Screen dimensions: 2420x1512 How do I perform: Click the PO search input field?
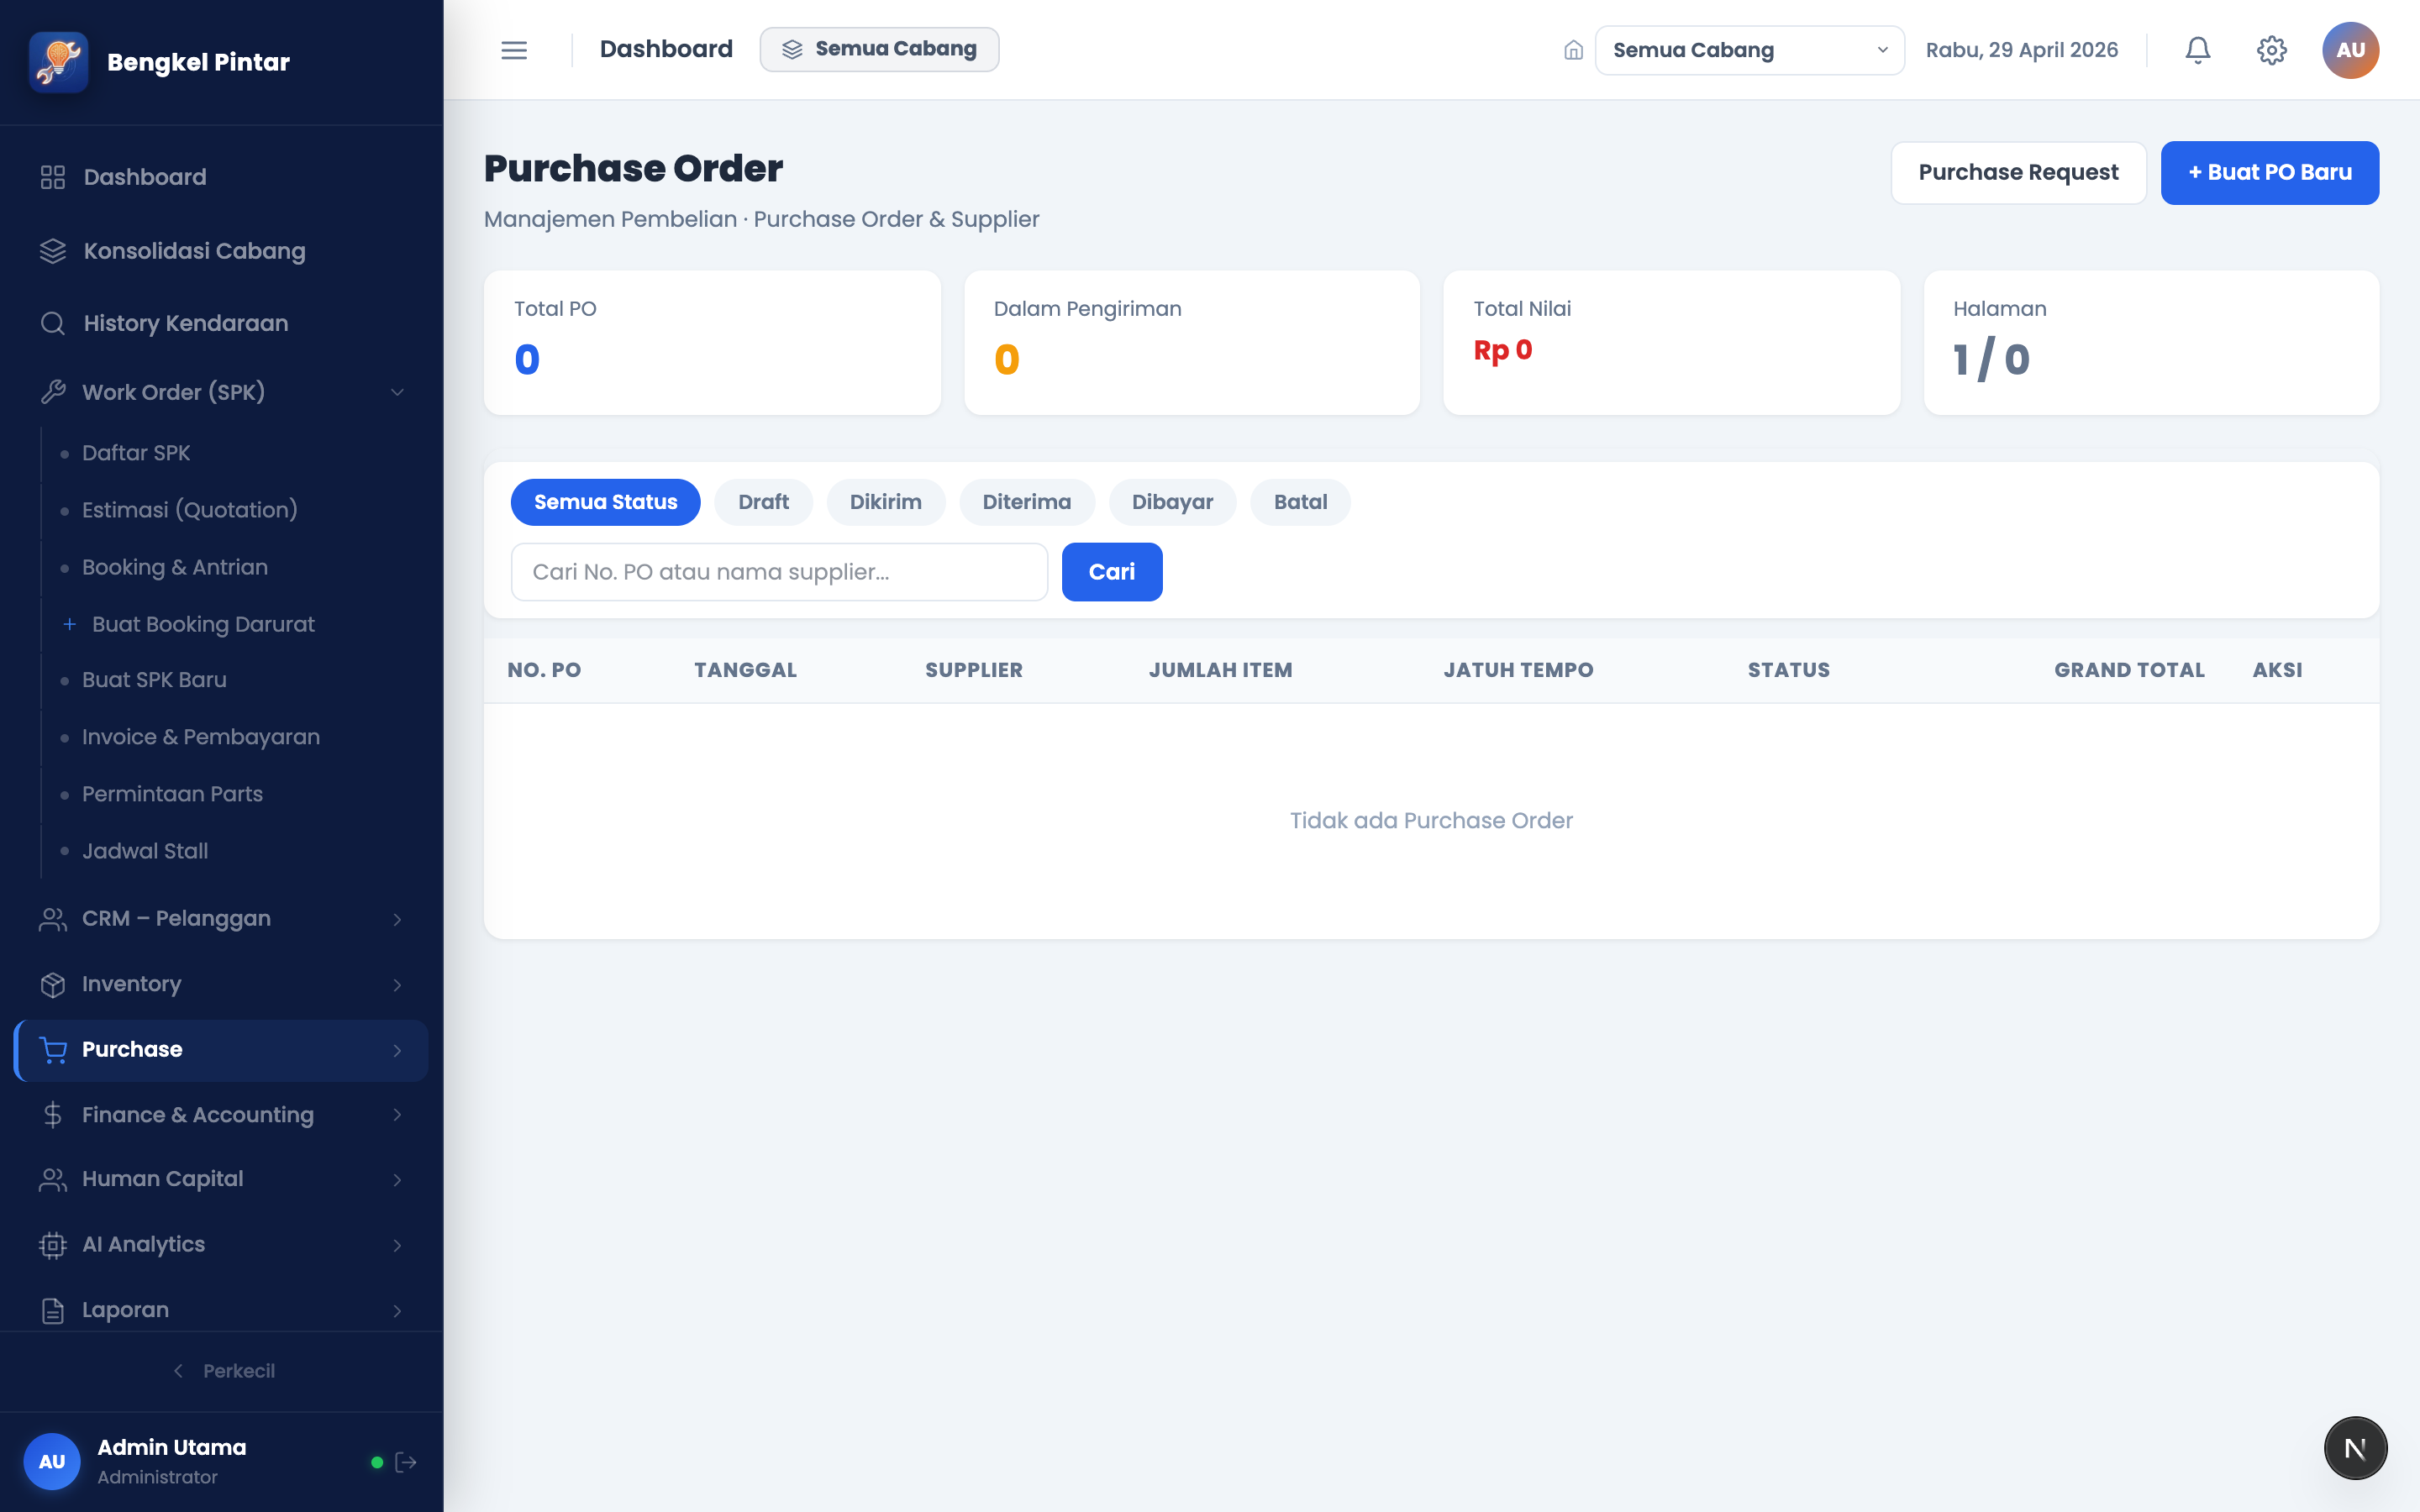(x=779, y=572)
